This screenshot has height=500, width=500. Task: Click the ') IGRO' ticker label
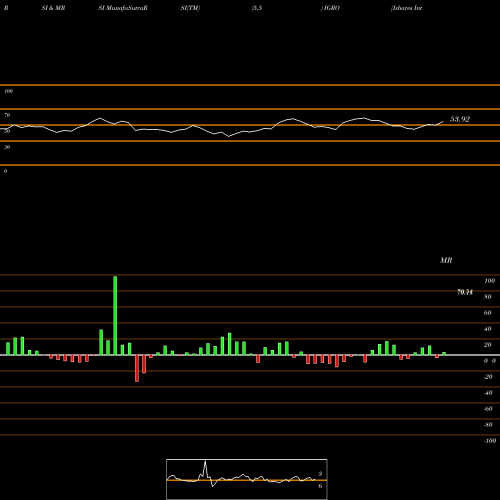pos(330,8)
